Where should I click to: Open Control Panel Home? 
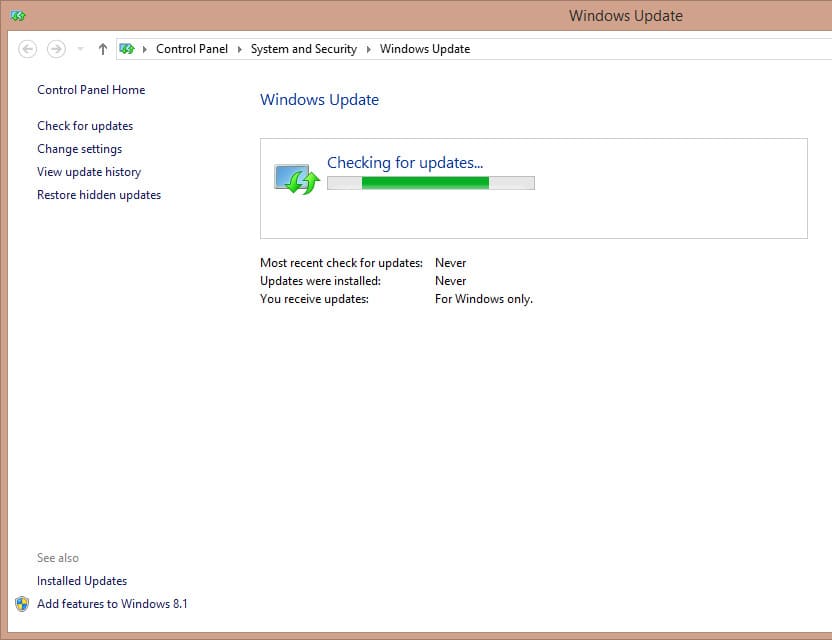pos(91,90)
